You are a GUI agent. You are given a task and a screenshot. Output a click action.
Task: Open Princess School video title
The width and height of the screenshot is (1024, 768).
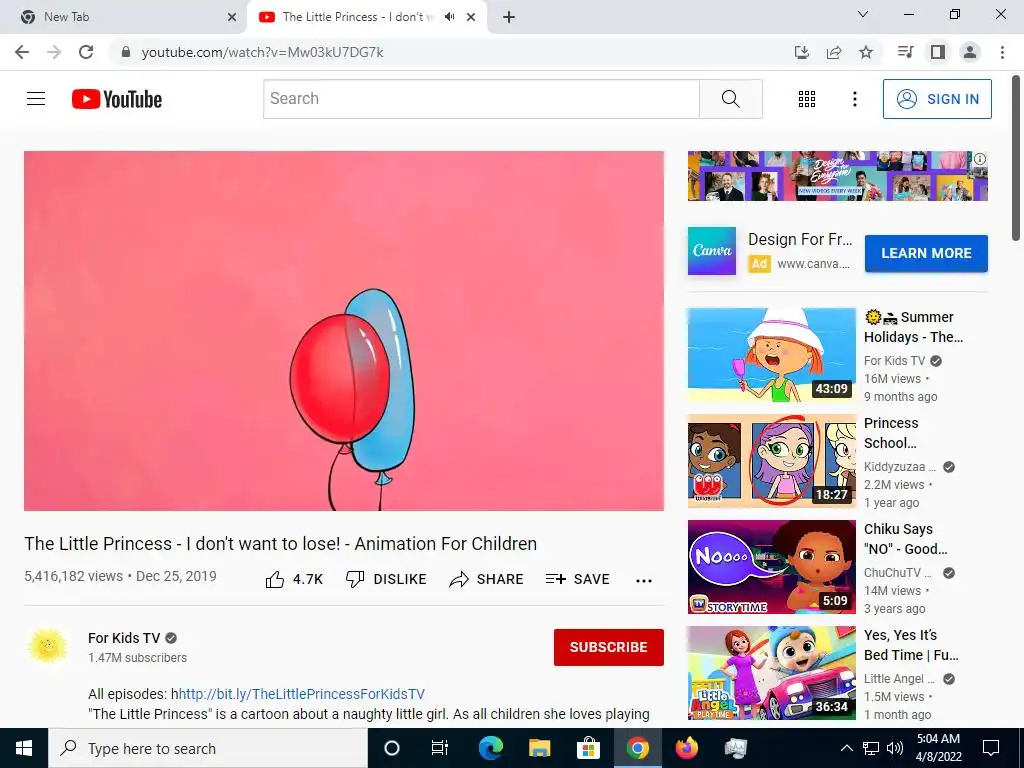point(891,433)
